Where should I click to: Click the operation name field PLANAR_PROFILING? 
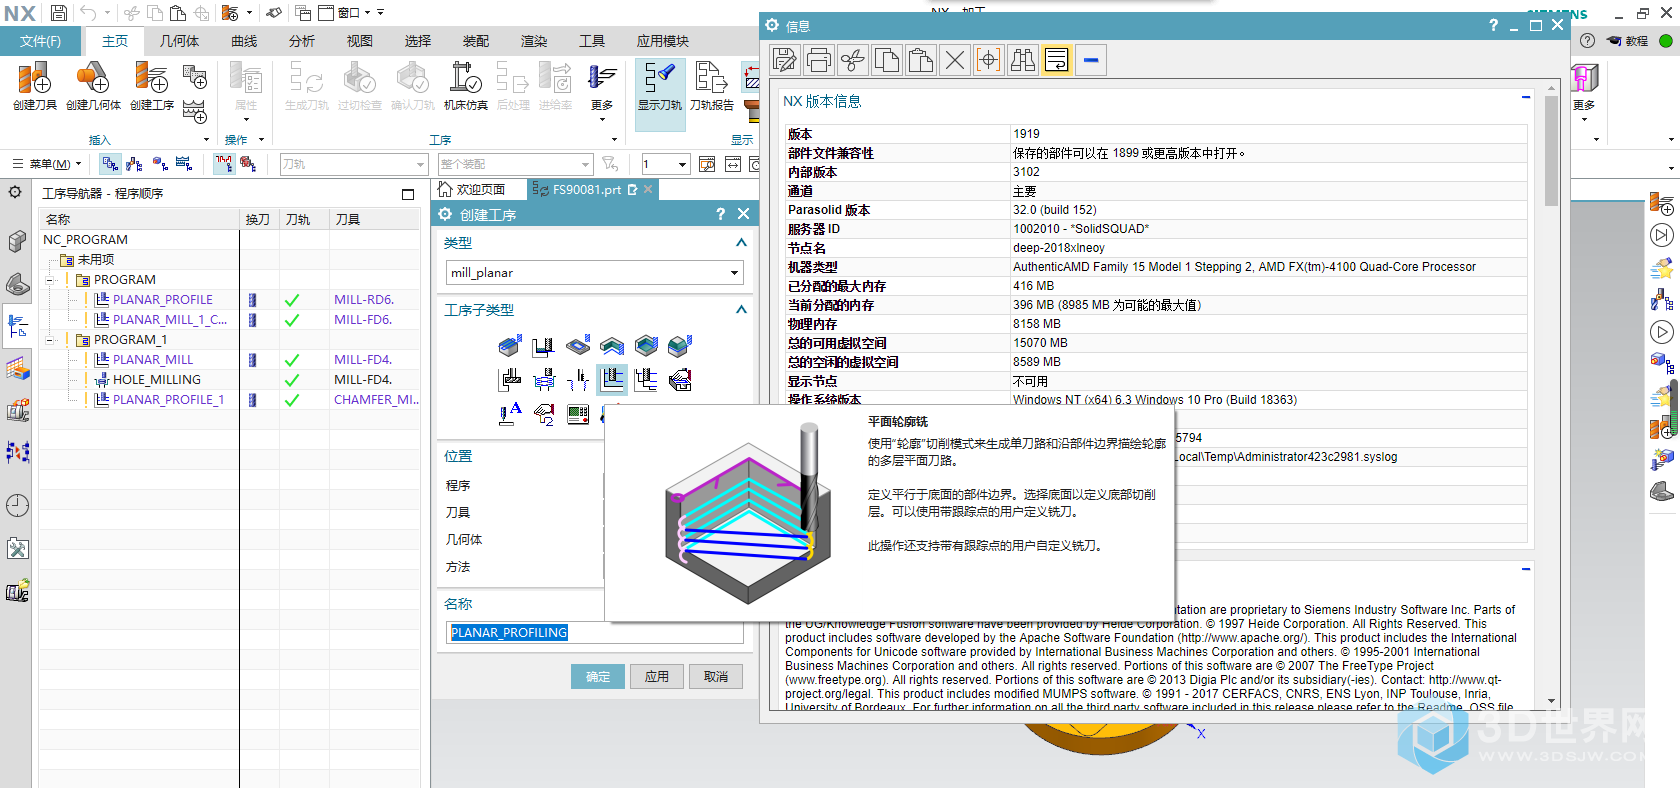594,633
